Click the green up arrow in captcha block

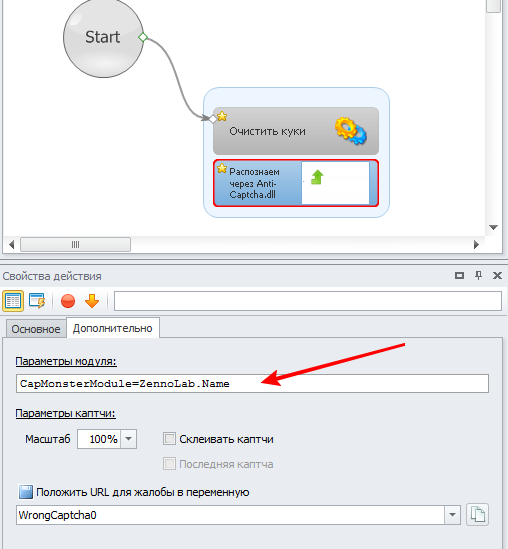[317, 177]
